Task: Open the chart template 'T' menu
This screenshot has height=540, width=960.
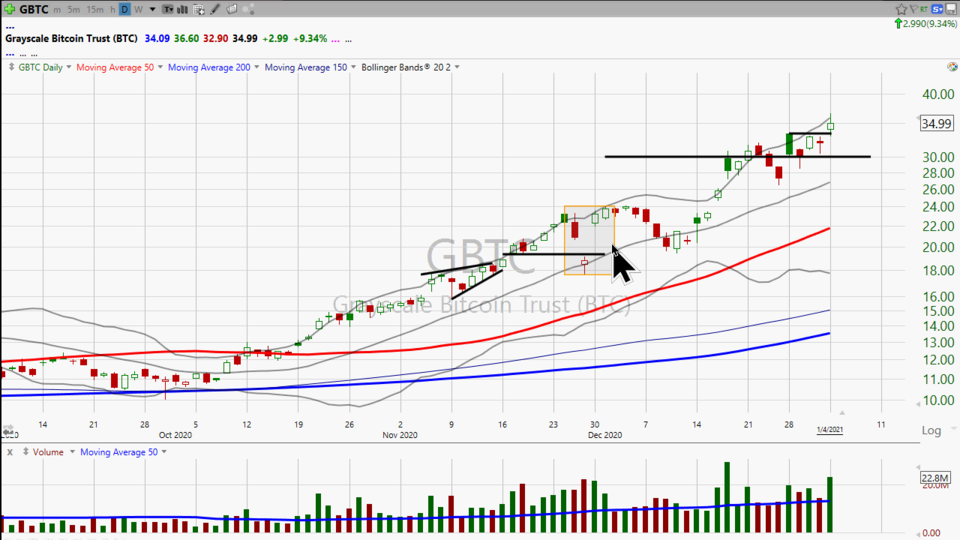Action: pyautogui.click(x=168, y=9)
